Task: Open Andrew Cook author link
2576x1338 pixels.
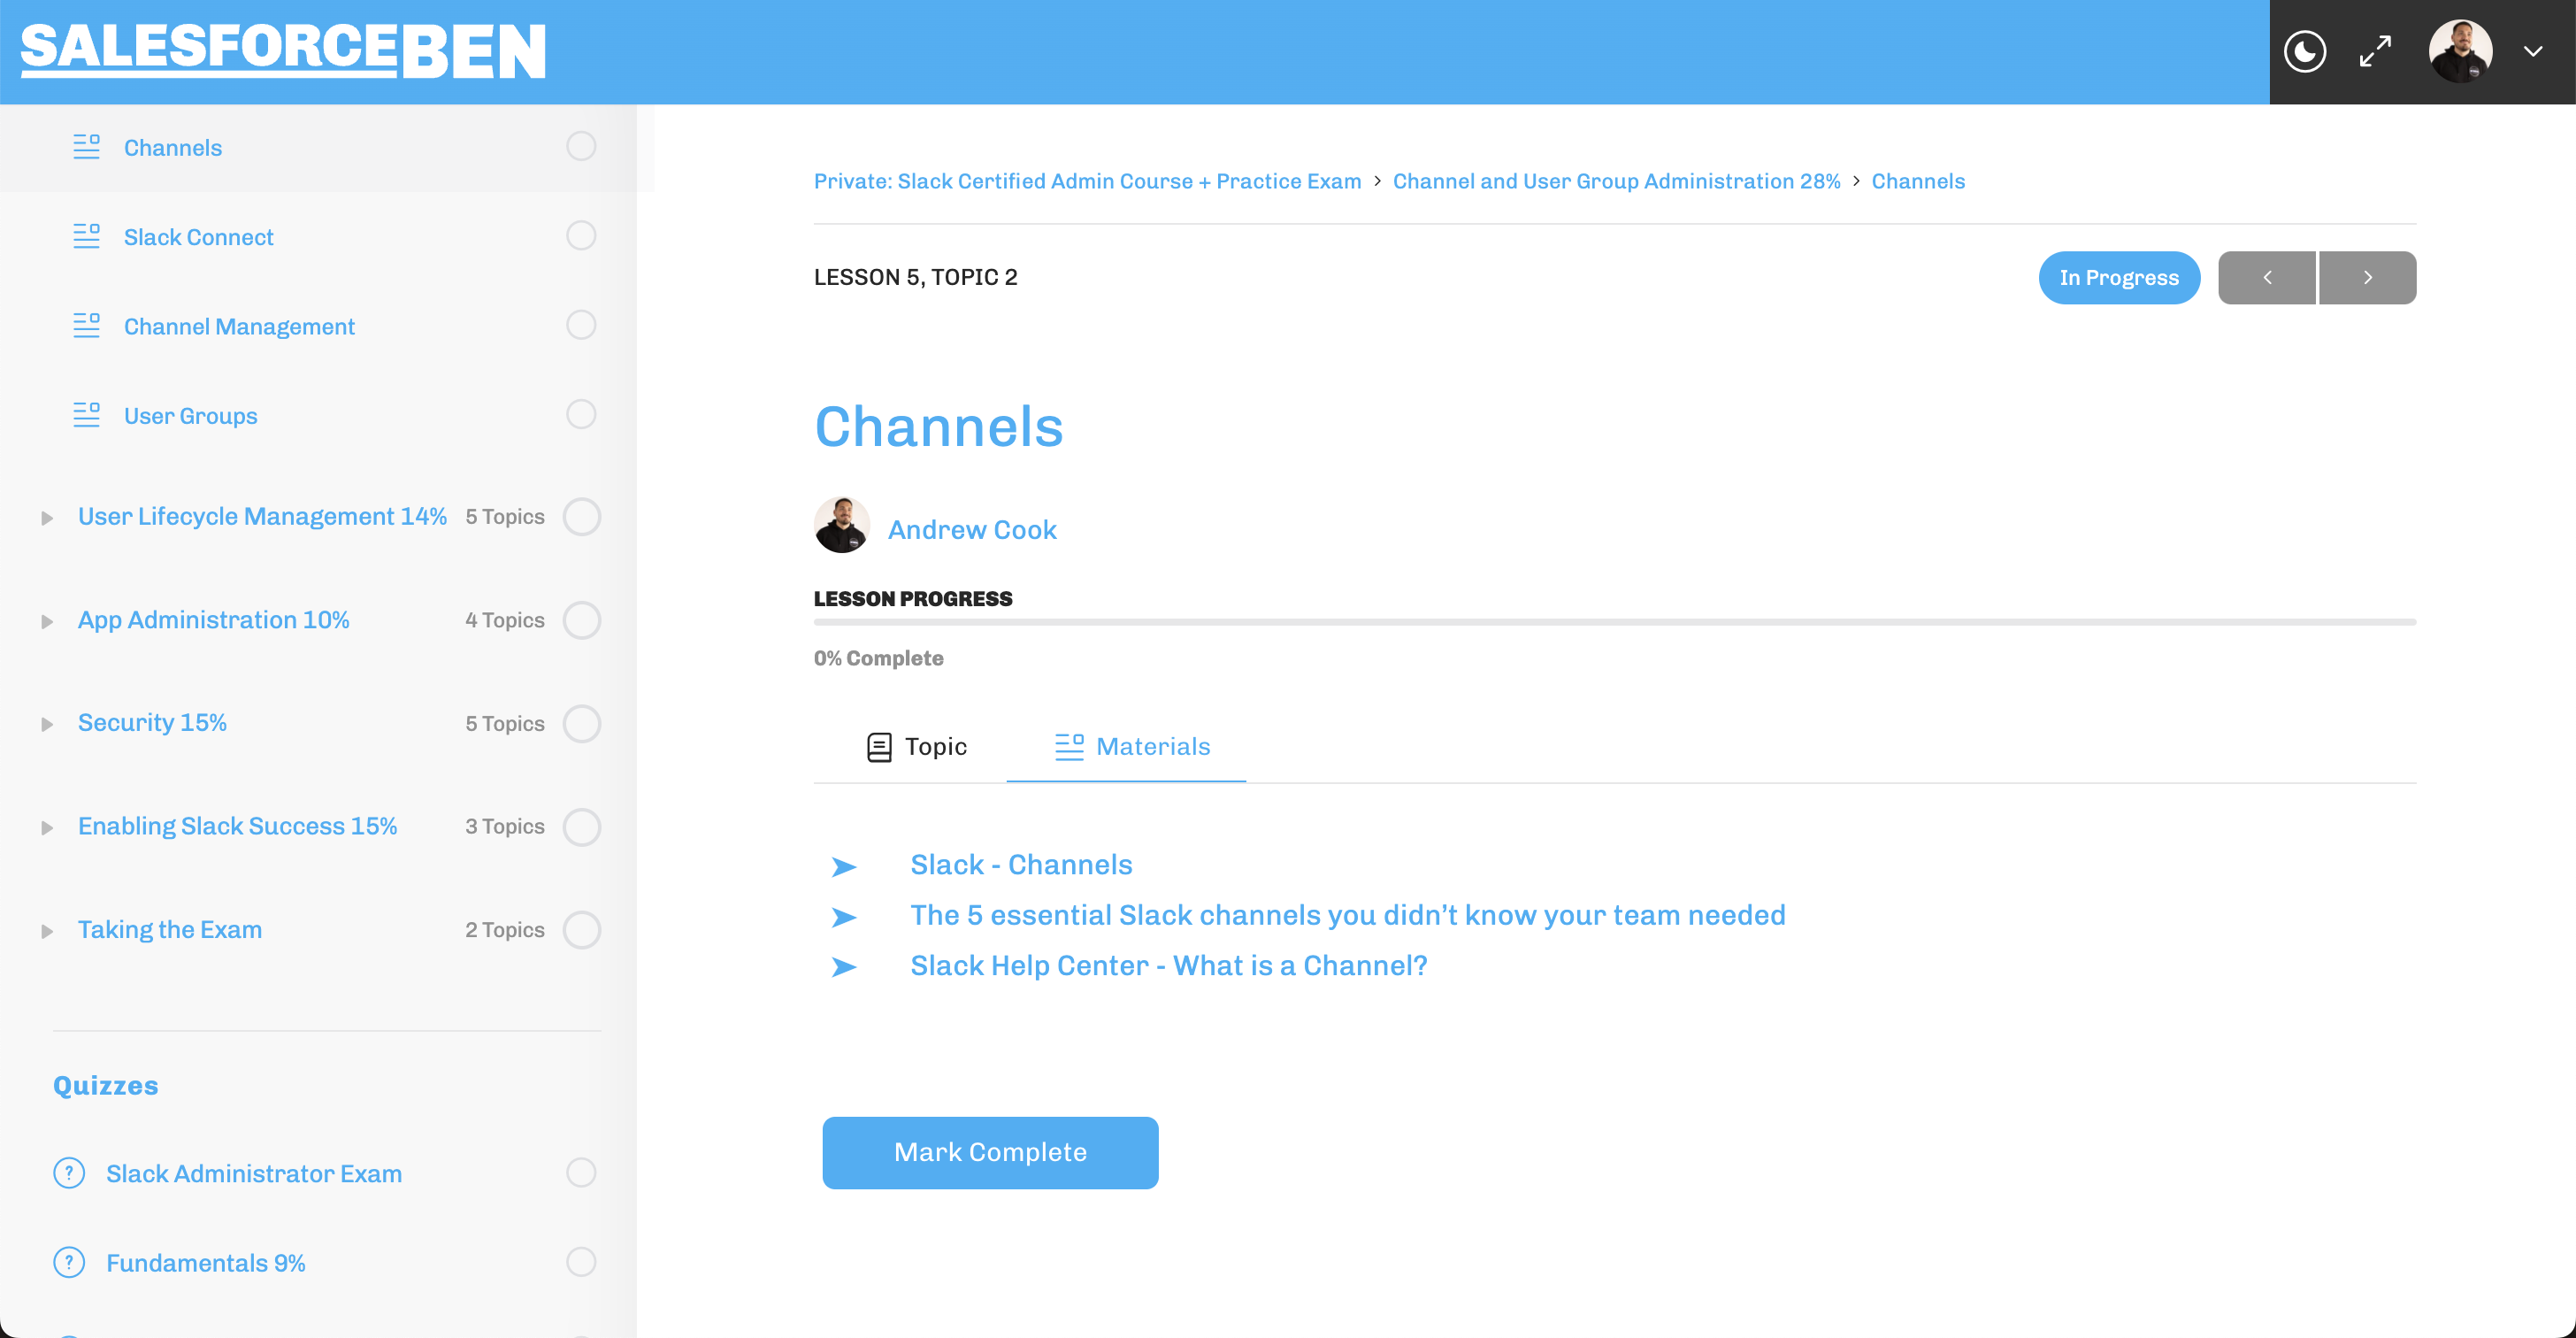Action: pyautogui.click(x=972, y=530)
